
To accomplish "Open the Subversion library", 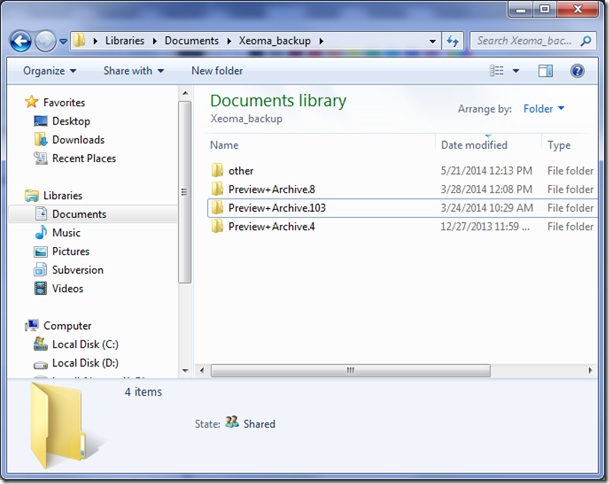I will click(78, 270).
